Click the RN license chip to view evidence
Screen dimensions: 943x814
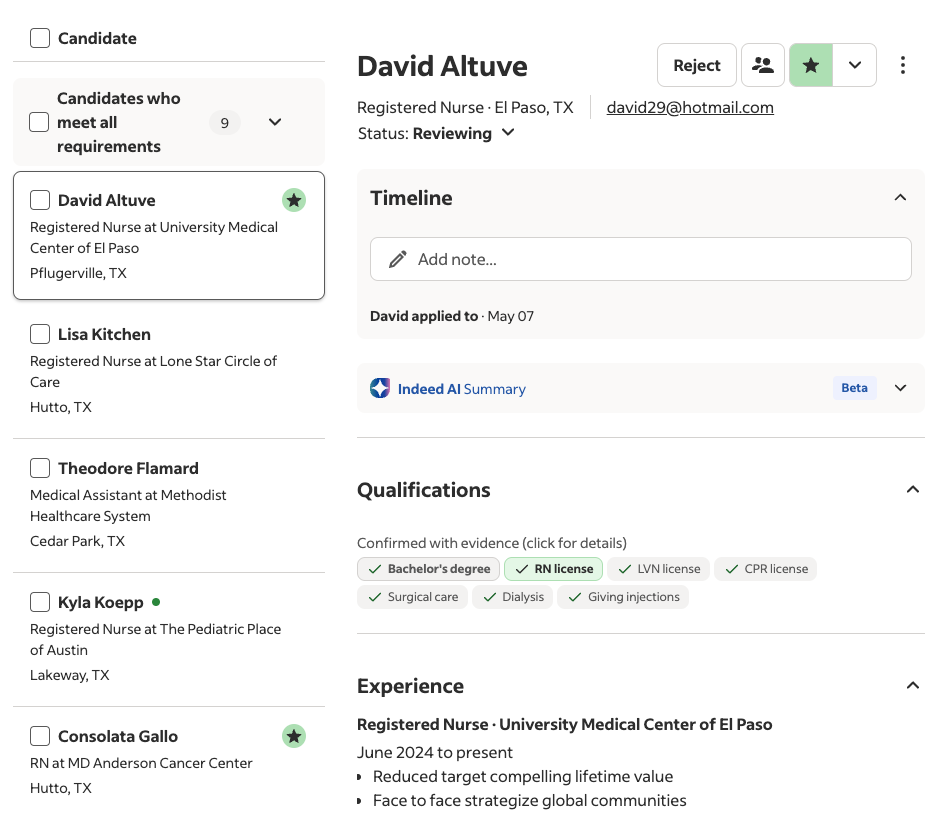click(553, 568)
